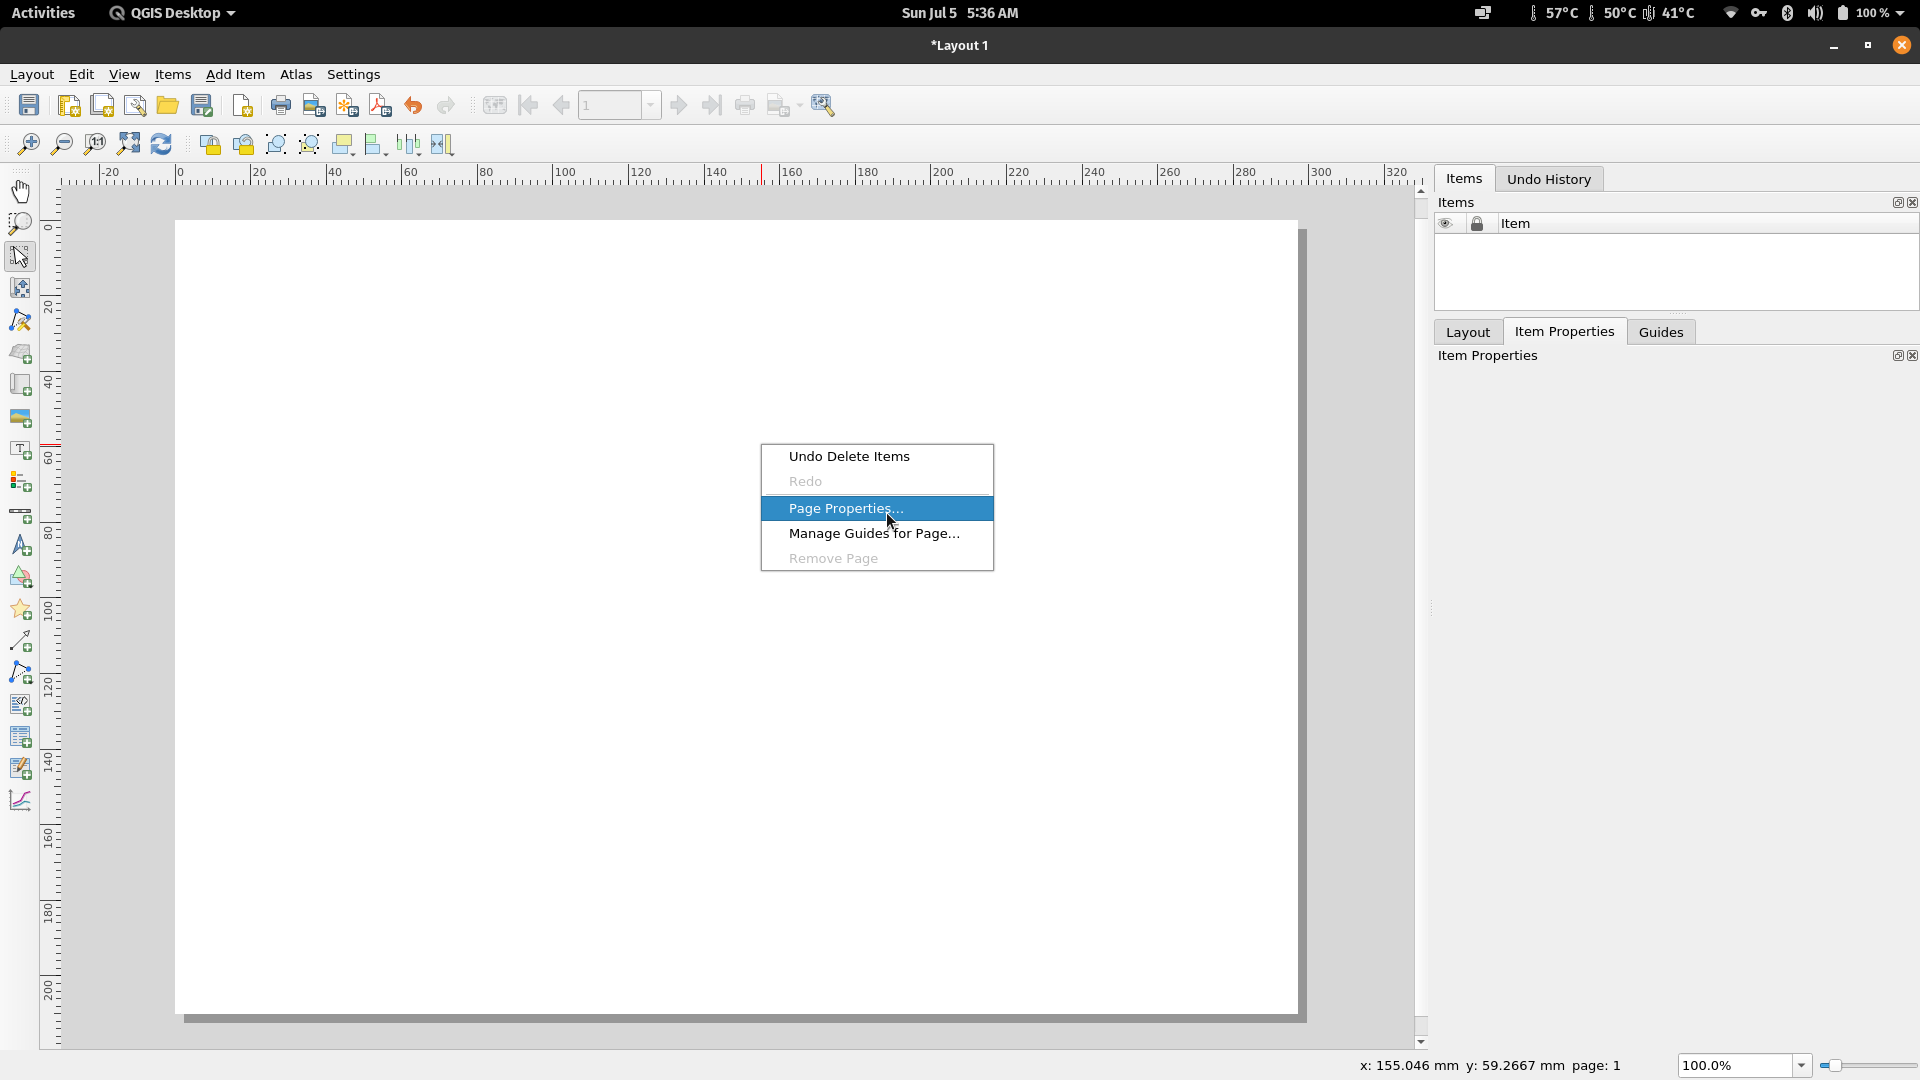Activate the Zoom tool in left toolbar
Image resolution: width=1920 pixels, height=1080 pixels.
[20, 223]
